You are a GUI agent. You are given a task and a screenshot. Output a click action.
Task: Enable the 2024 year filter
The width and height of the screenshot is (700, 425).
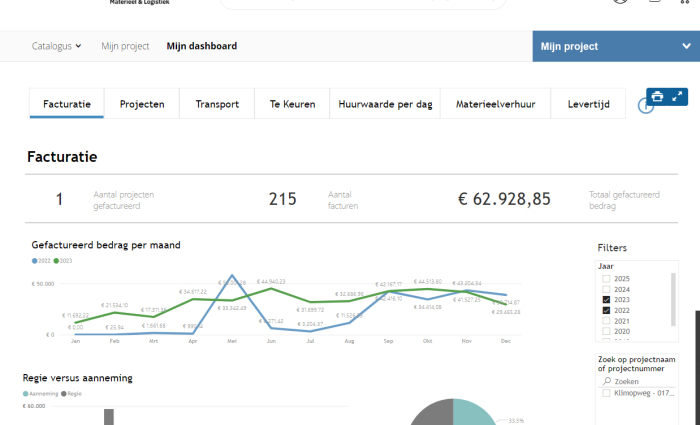point(606,289)
